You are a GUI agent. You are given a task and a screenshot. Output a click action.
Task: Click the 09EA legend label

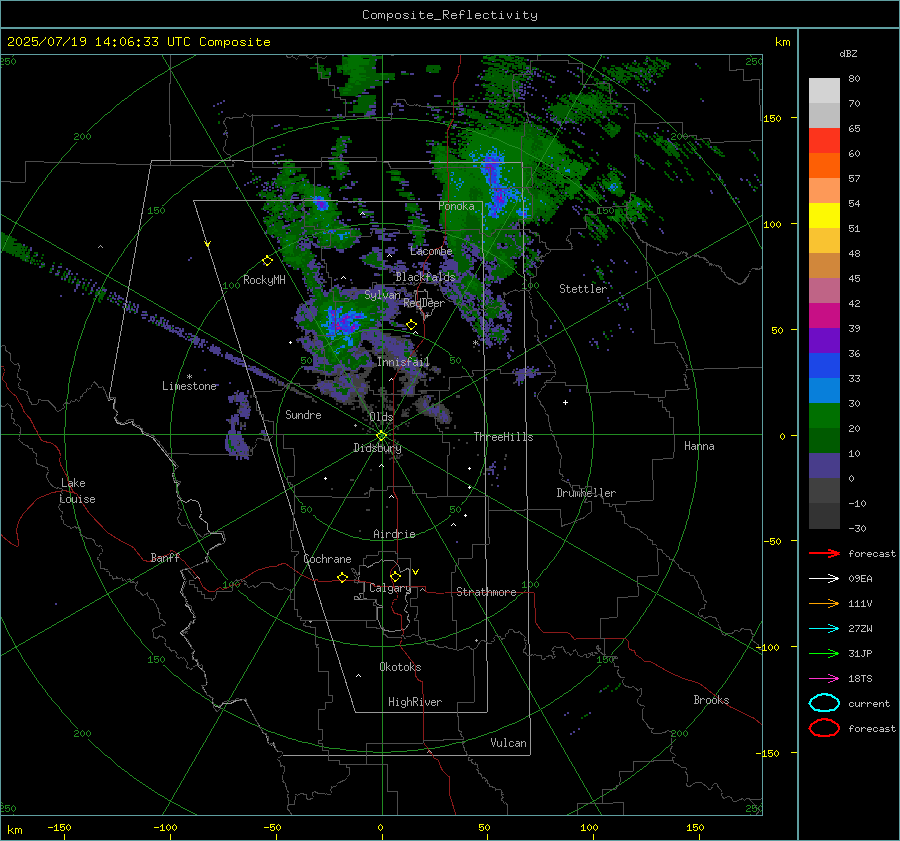(x=860, y=578)
